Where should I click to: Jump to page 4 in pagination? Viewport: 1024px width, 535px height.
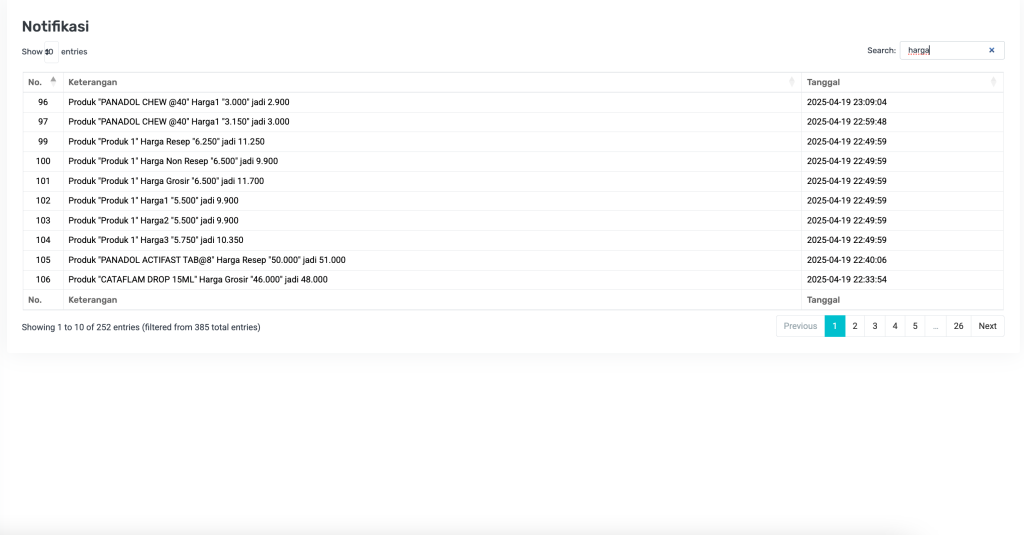[895, 326]
